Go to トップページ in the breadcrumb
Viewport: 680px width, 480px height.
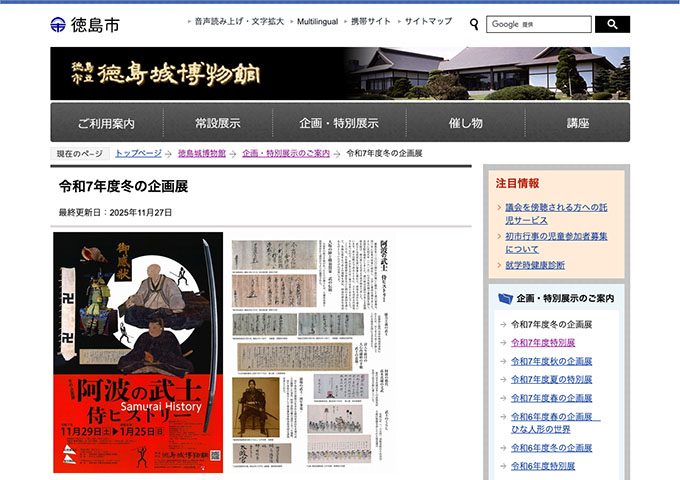[x=138, y=153]
